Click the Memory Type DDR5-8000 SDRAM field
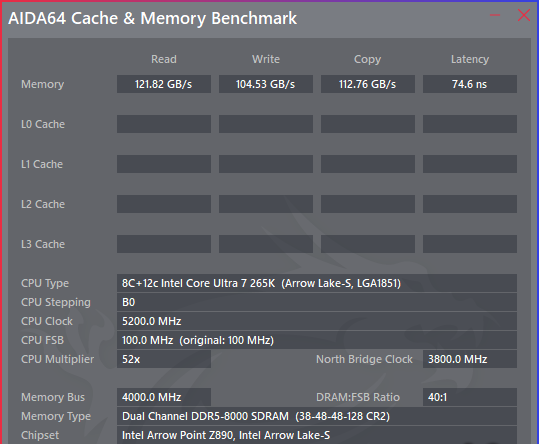Screen dimensions: 539x444 tap(317, 417)
